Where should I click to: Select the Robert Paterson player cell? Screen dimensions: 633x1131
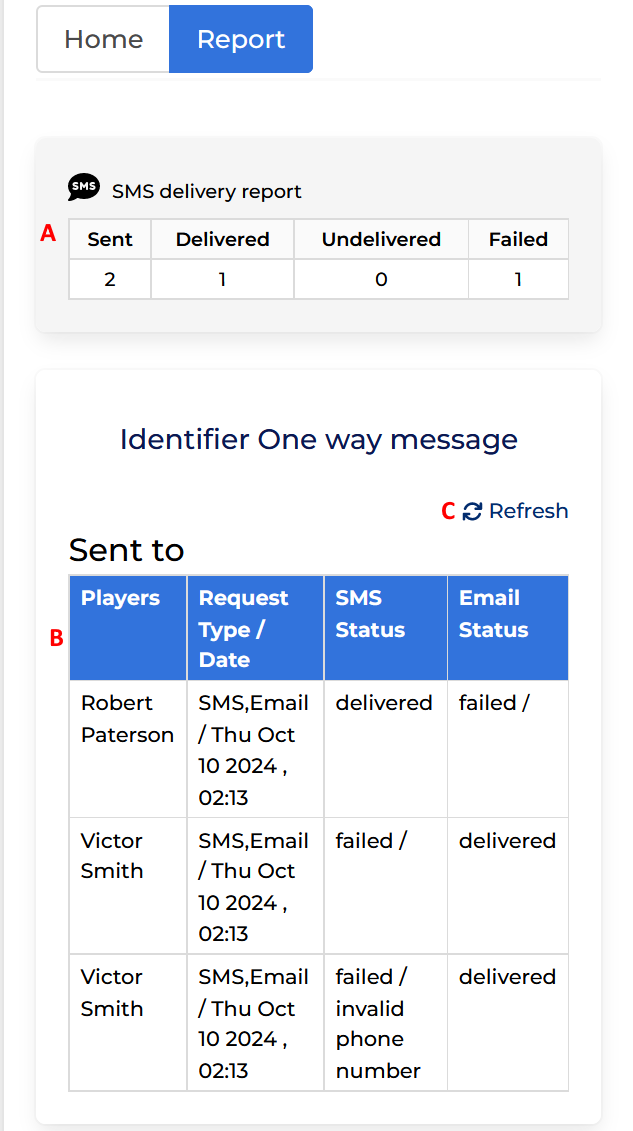point(128,749)
